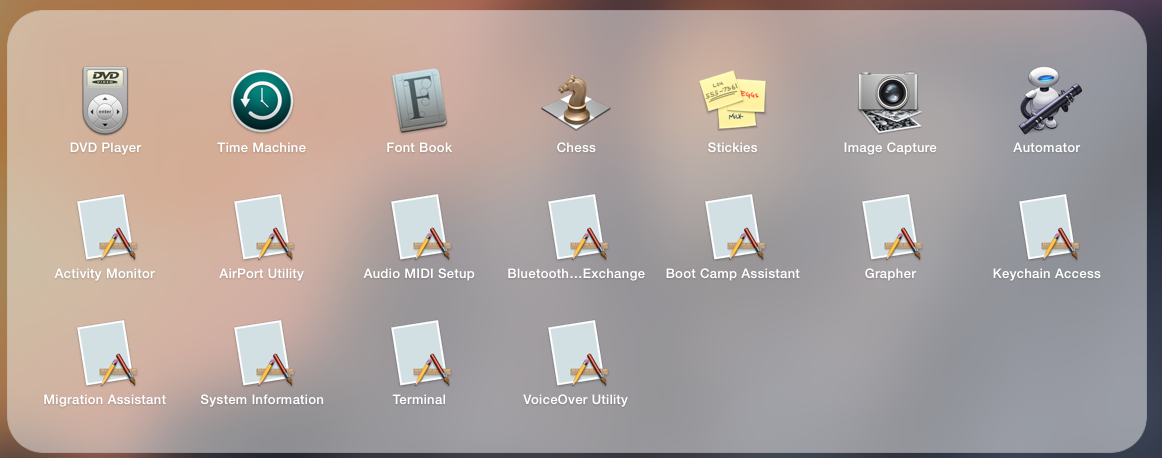This screenshot has width=1162, height=458.
Task: Open the Terminal app icon
Action: click(421, 353)
